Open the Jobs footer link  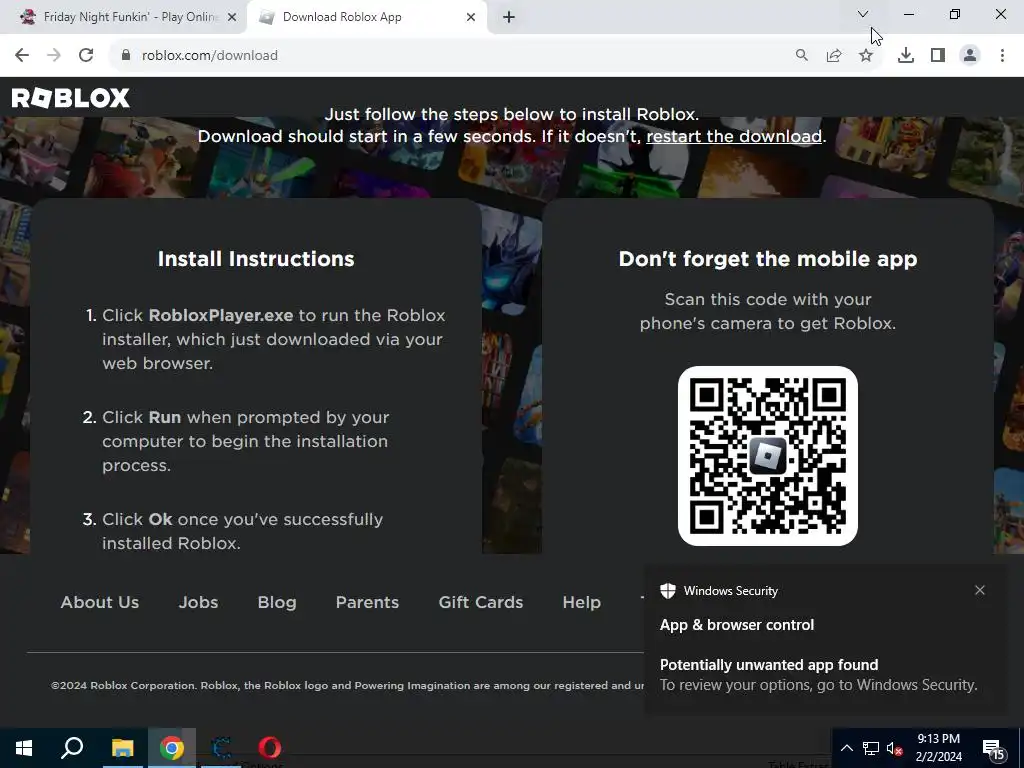(x=199, y=602)
